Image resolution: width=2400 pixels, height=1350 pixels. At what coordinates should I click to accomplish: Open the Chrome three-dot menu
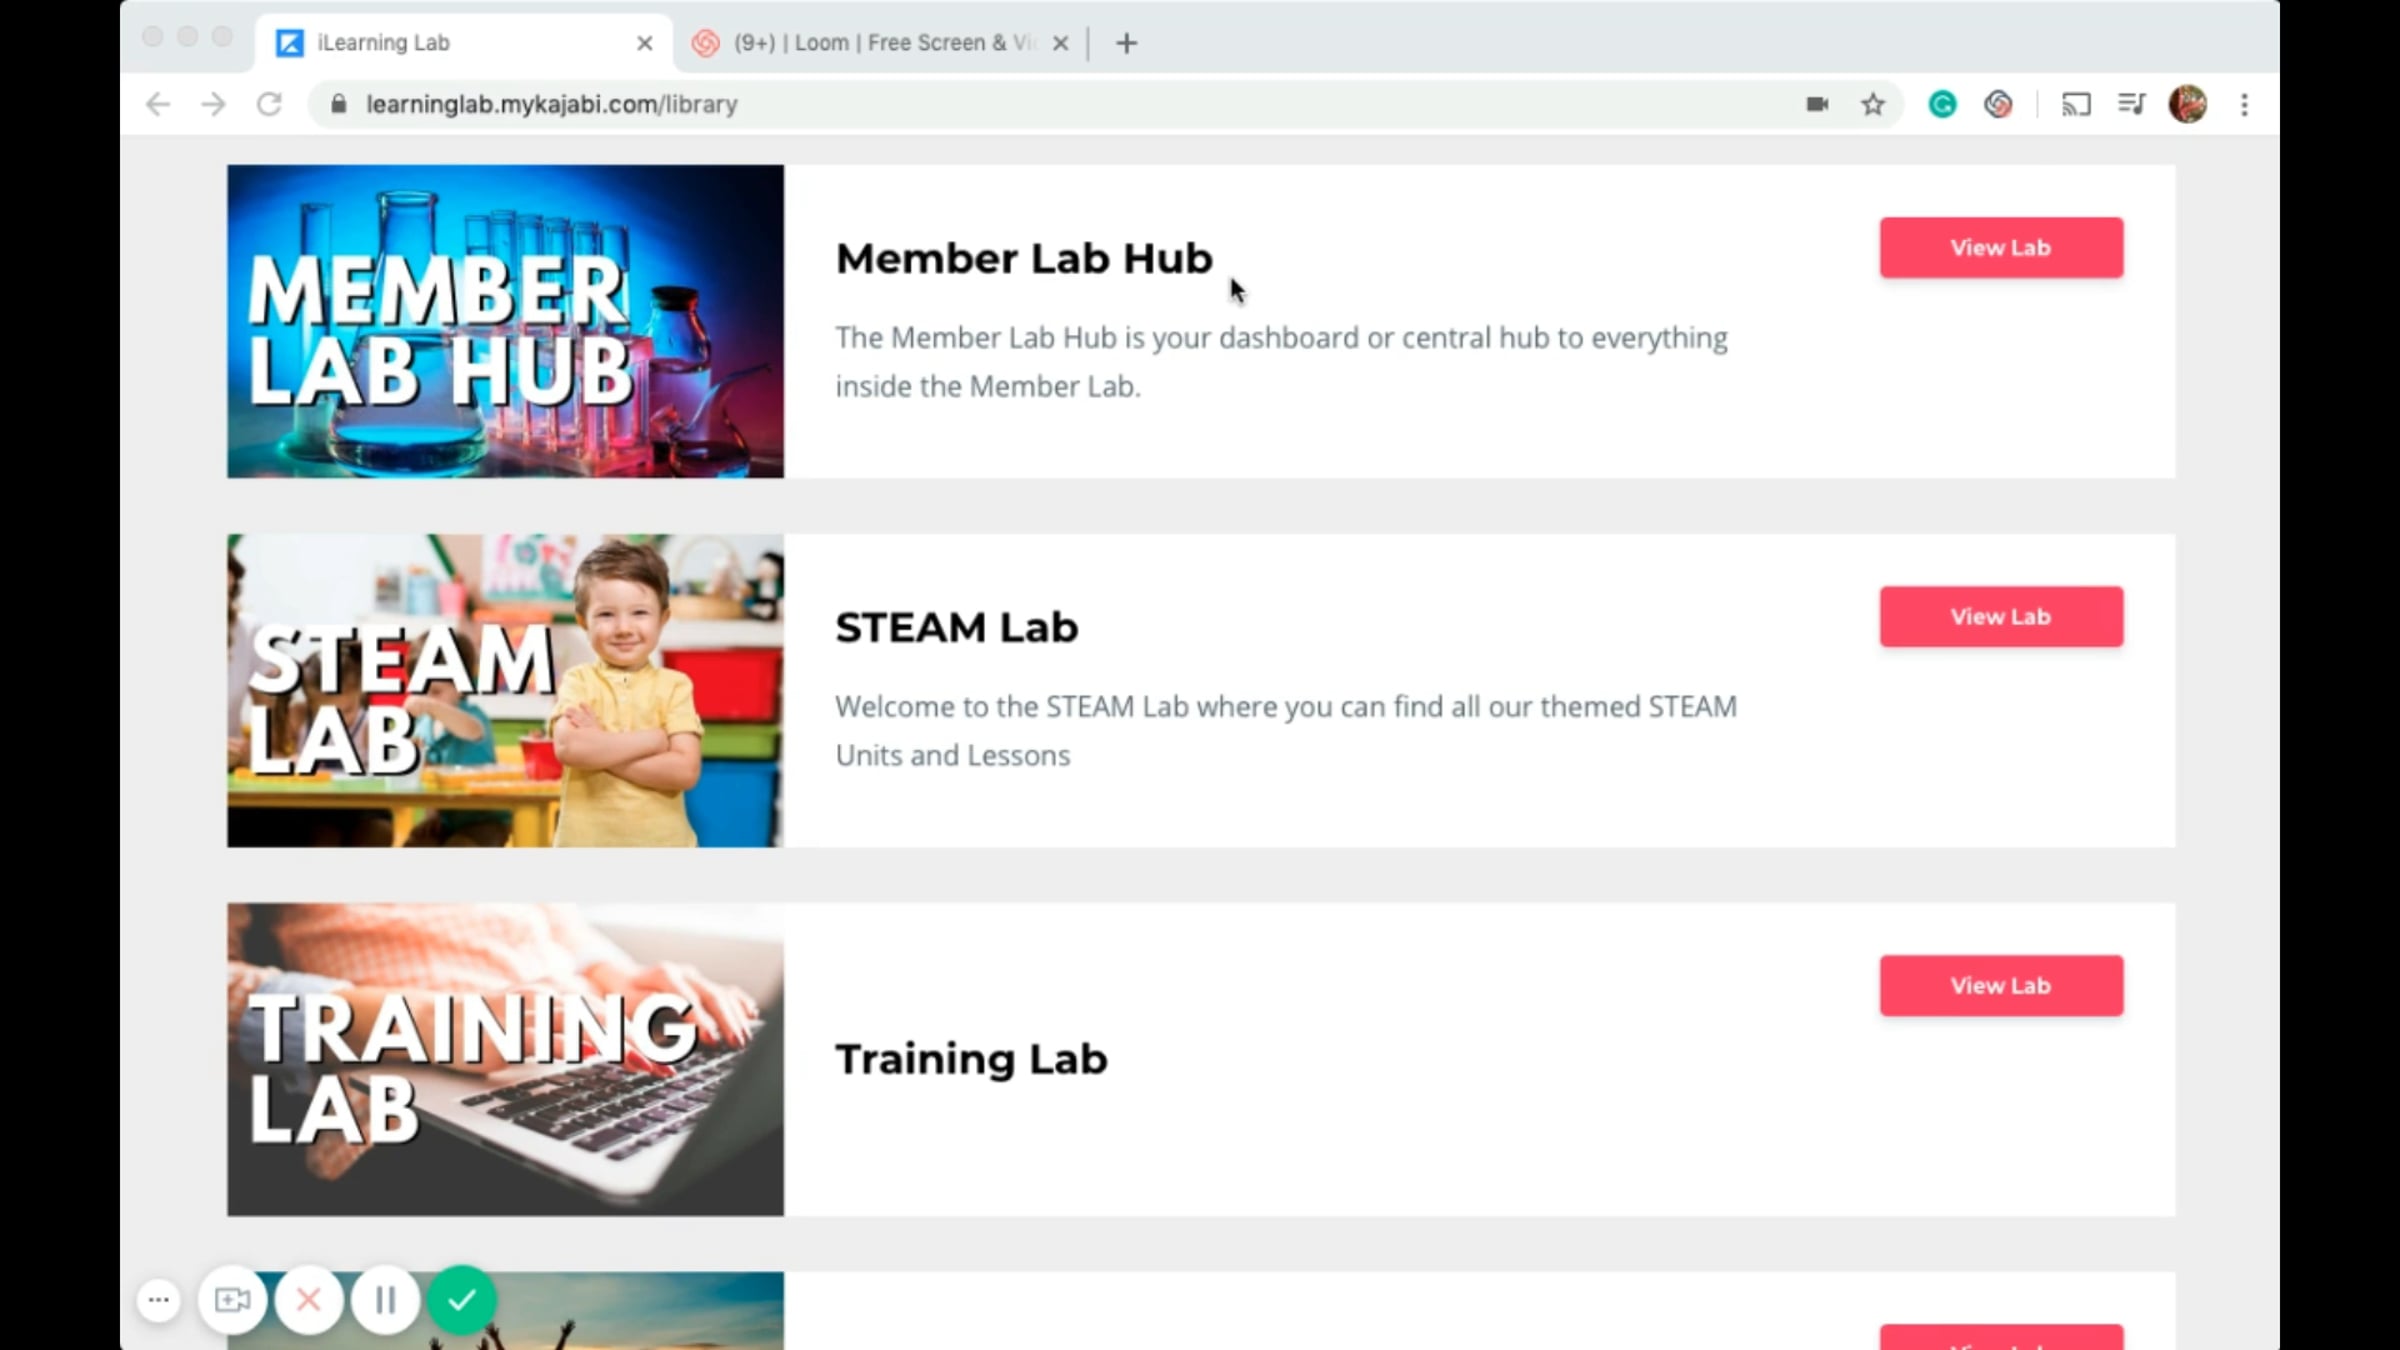coord(2244,104)
